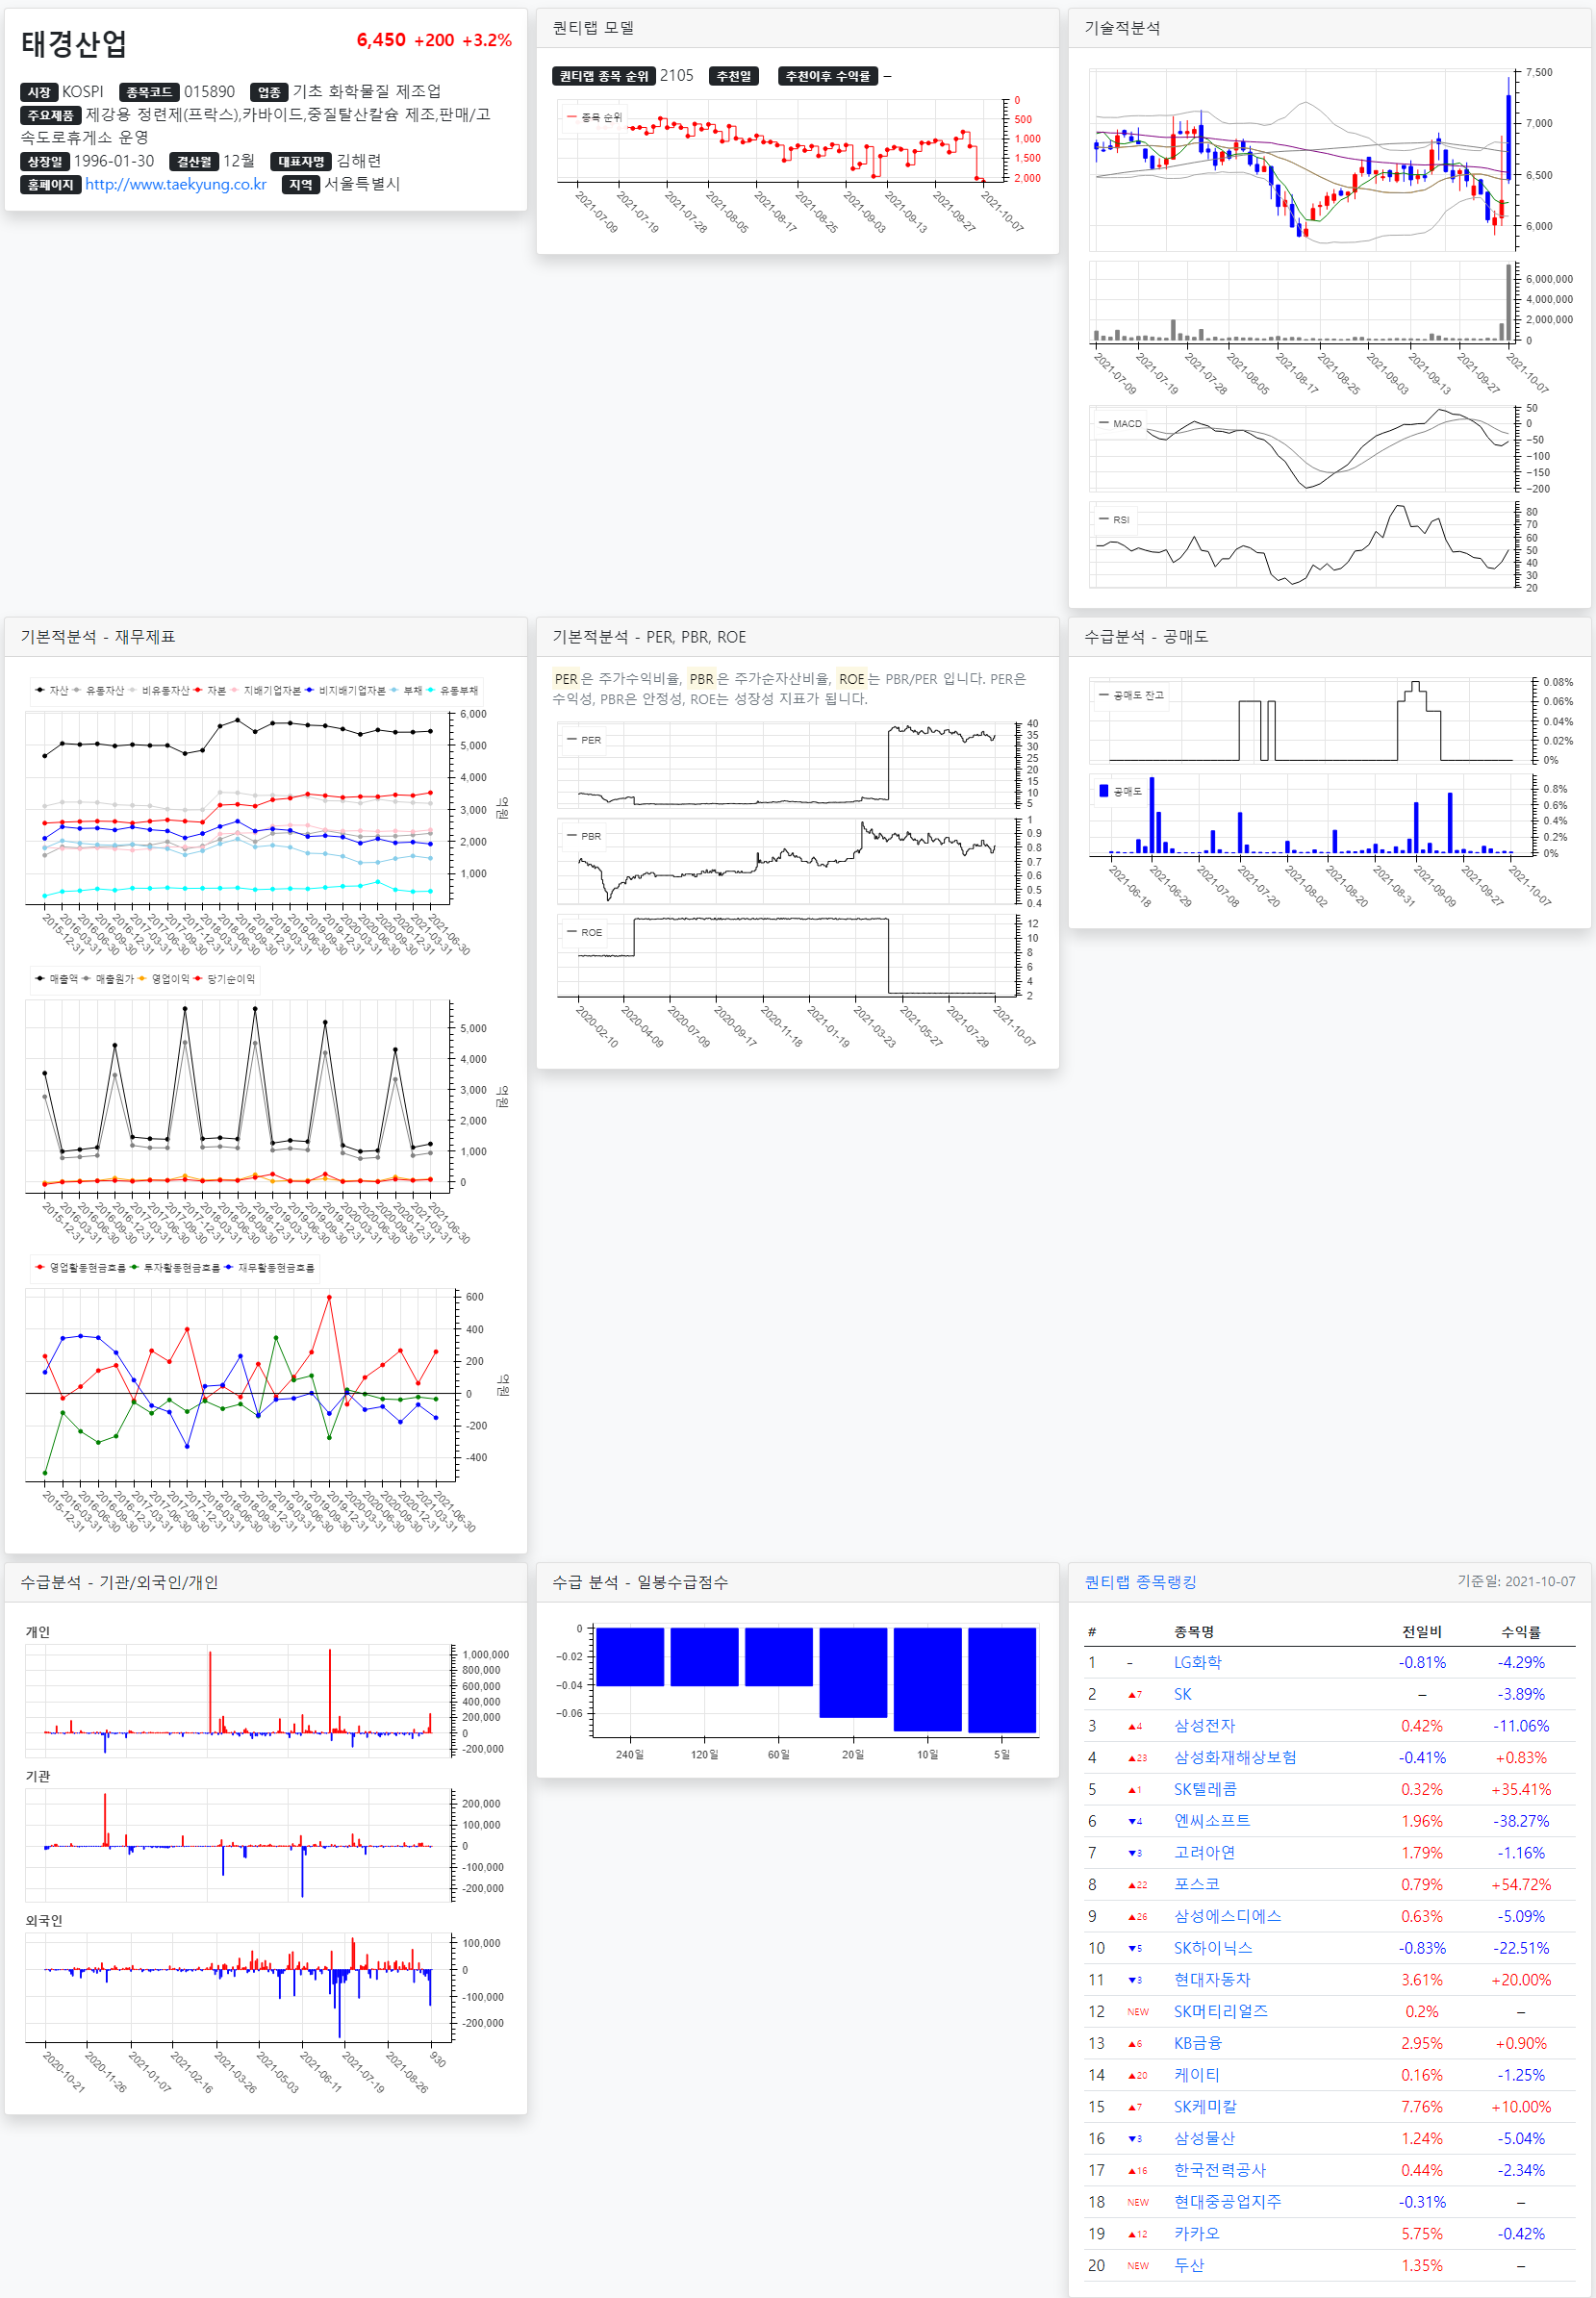Open the 엔씨소프트 stock link
Screen dimensions: 1596x2298
1212,1821
